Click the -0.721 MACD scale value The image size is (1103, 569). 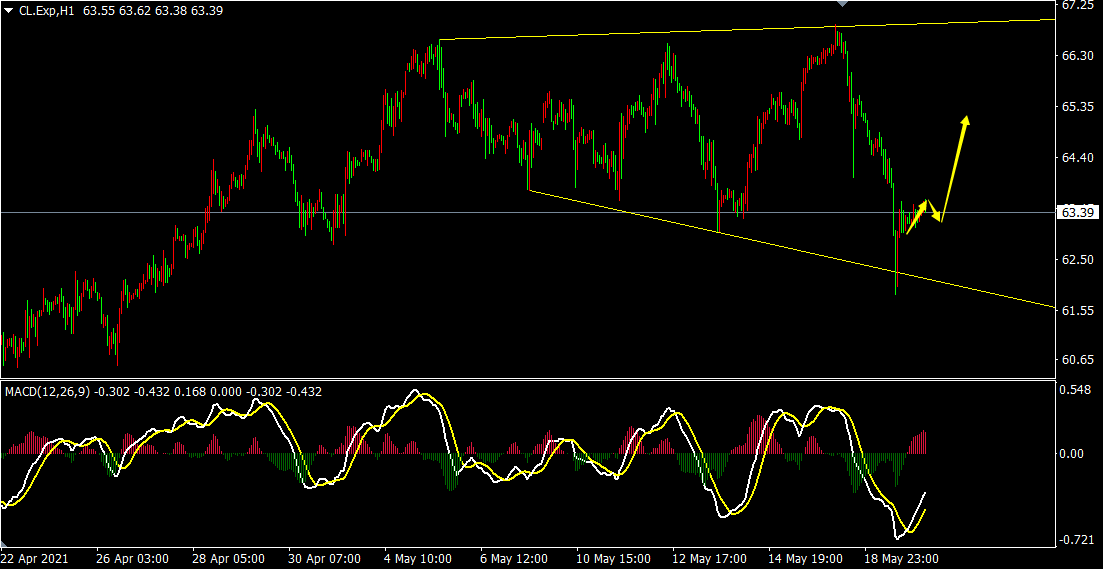(x=1076, y=539)
